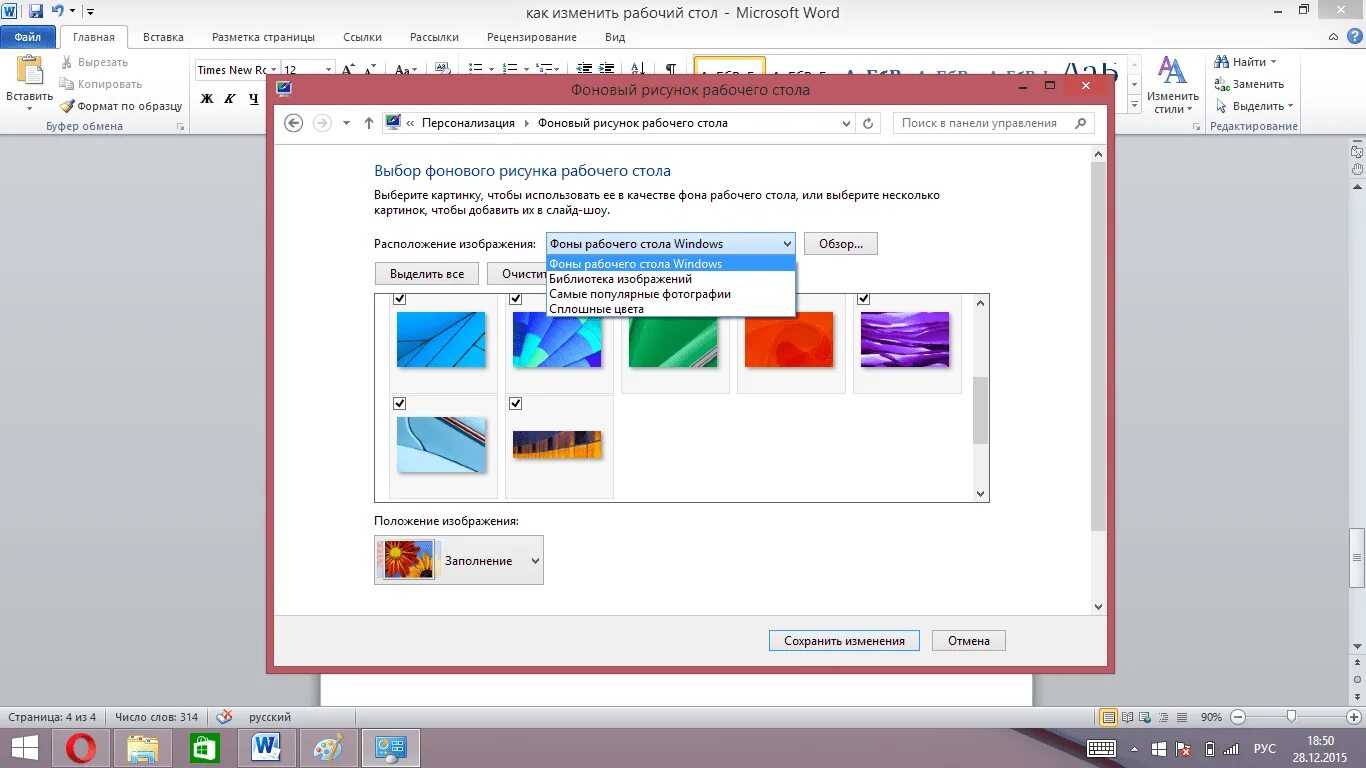This screenshot has width=1366, height=768.
Task: Expand the Выделить dropdown in Word
Action: click(1290, 106)
